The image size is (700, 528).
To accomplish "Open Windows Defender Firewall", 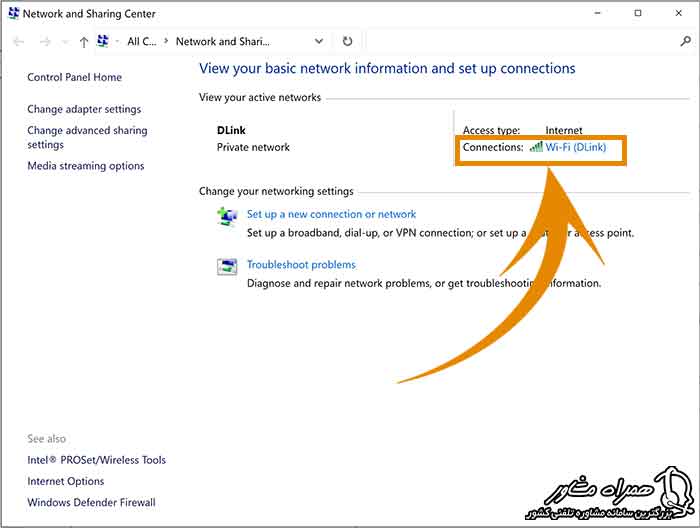I will click(x=92, y=503).
